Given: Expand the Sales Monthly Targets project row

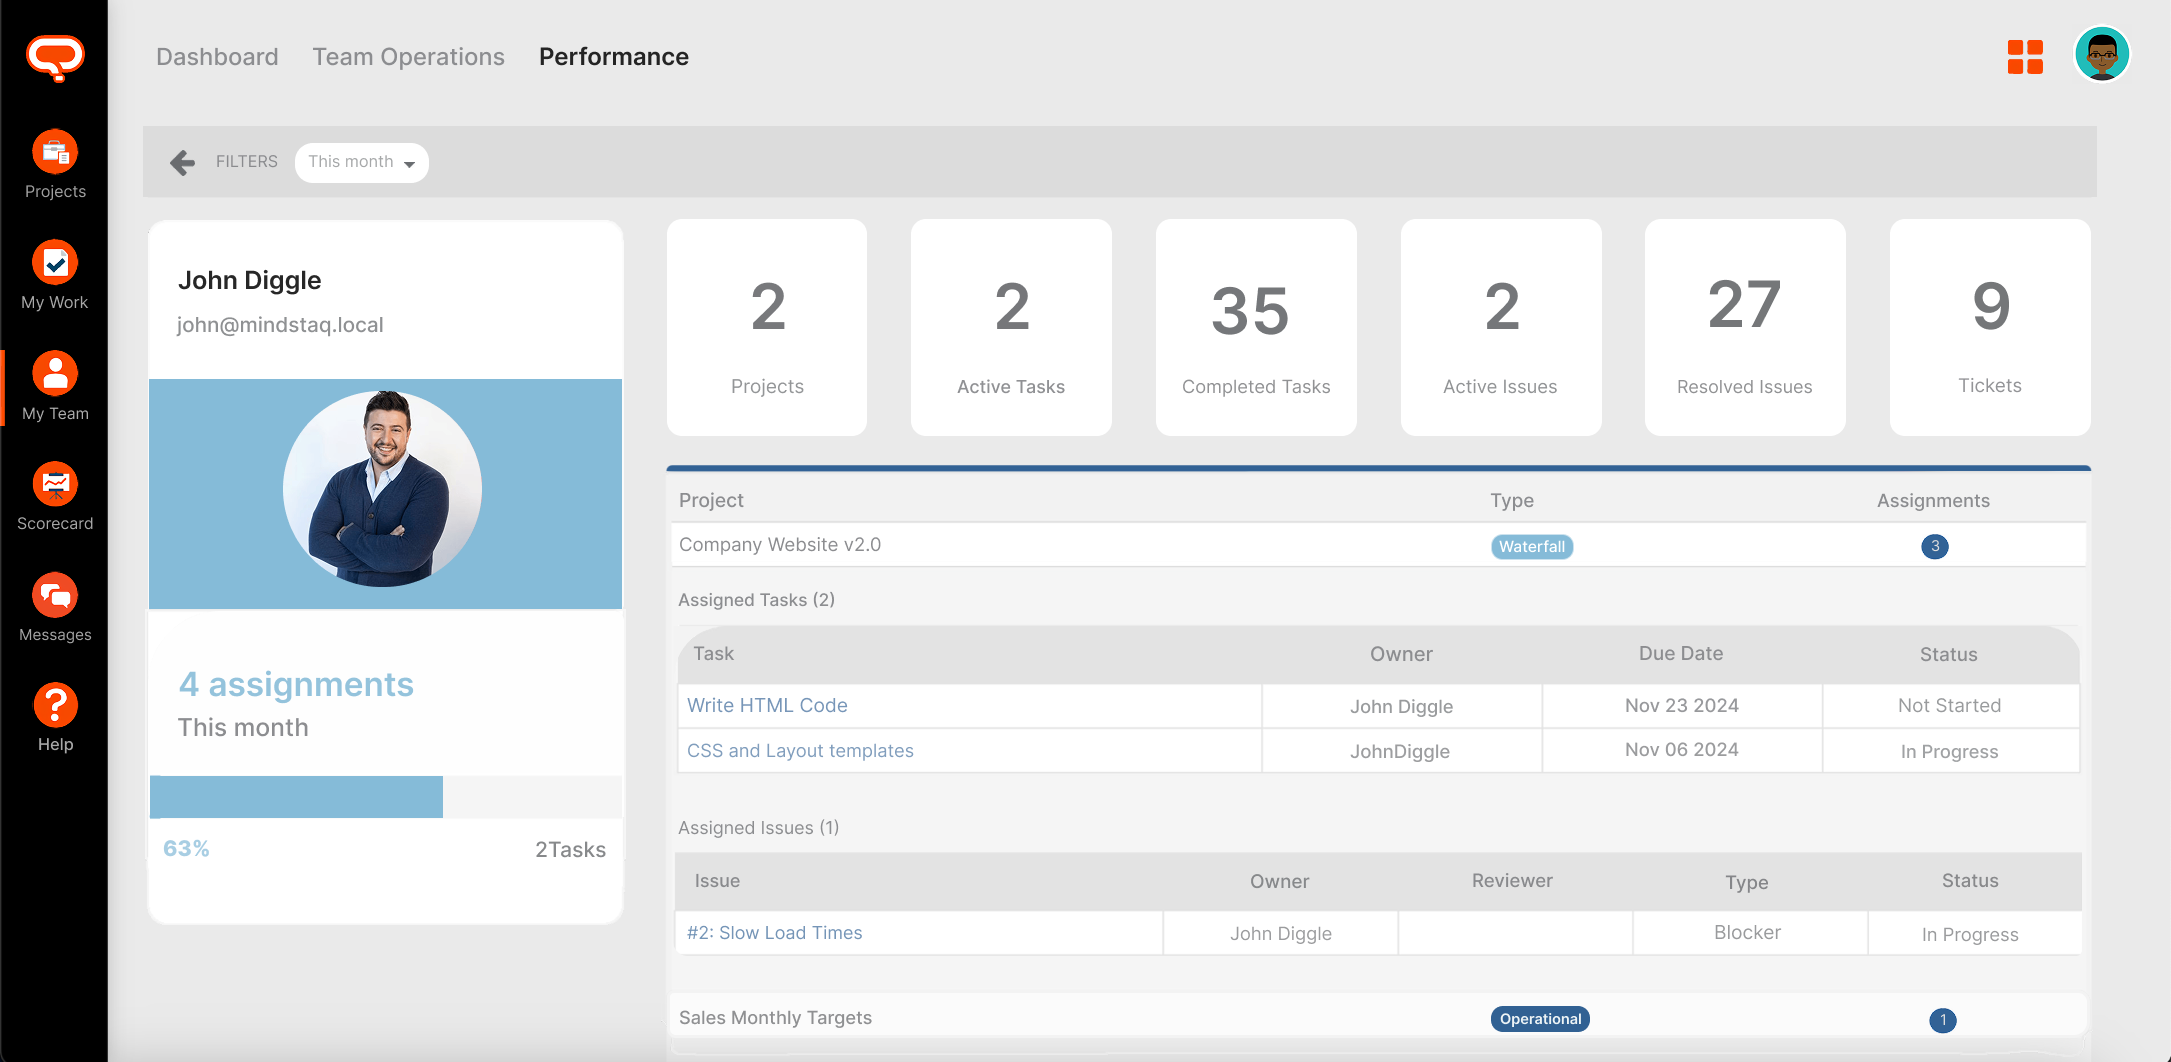Looking at the screenshot, I should 775,1017.
